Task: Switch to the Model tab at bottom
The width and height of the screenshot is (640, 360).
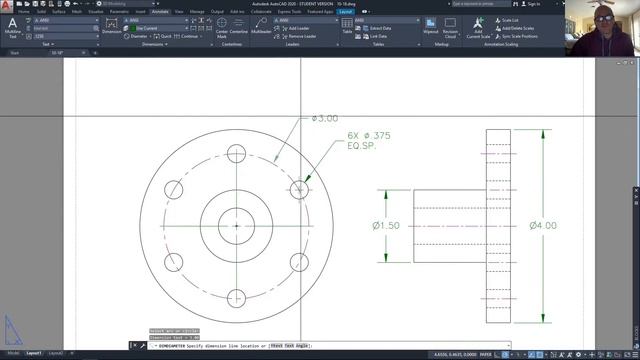Action: click(13, 353)
